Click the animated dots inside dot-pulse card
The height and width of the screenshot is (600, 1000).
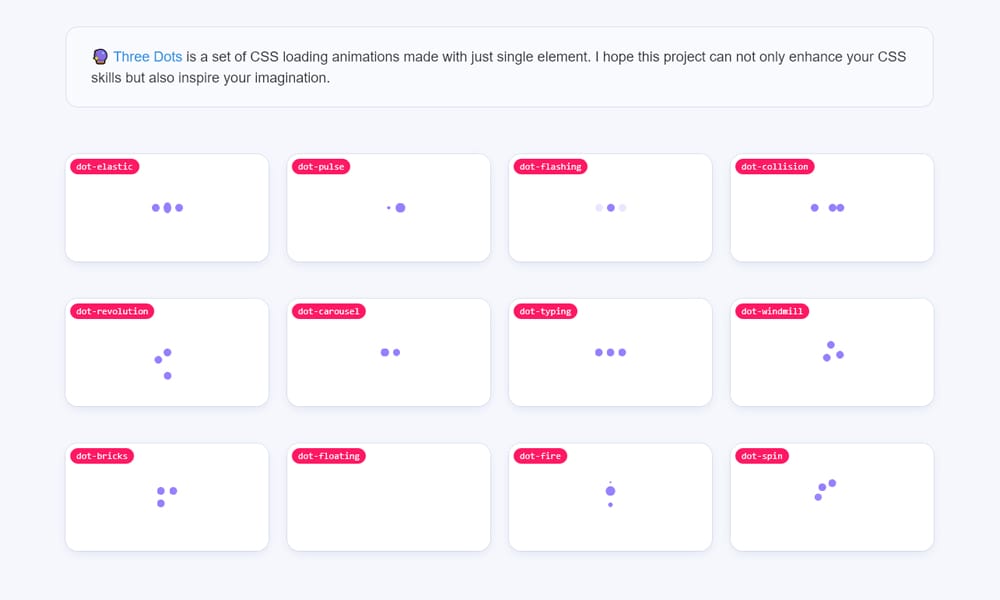396,207
